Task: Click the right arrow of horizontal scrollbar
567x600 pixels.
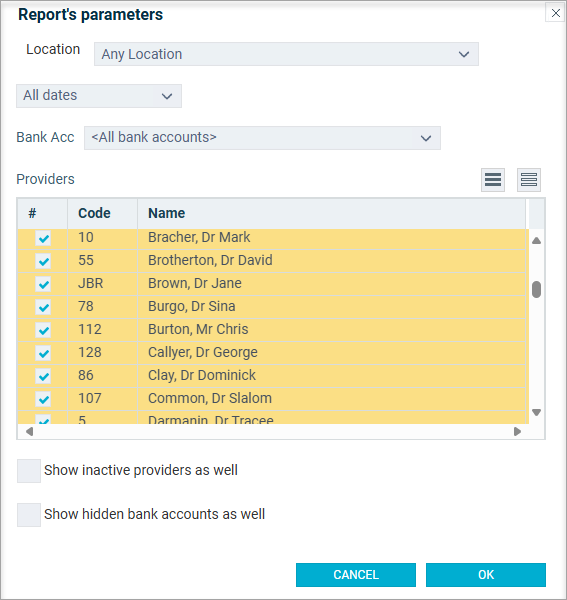Action: pos(517,432)
